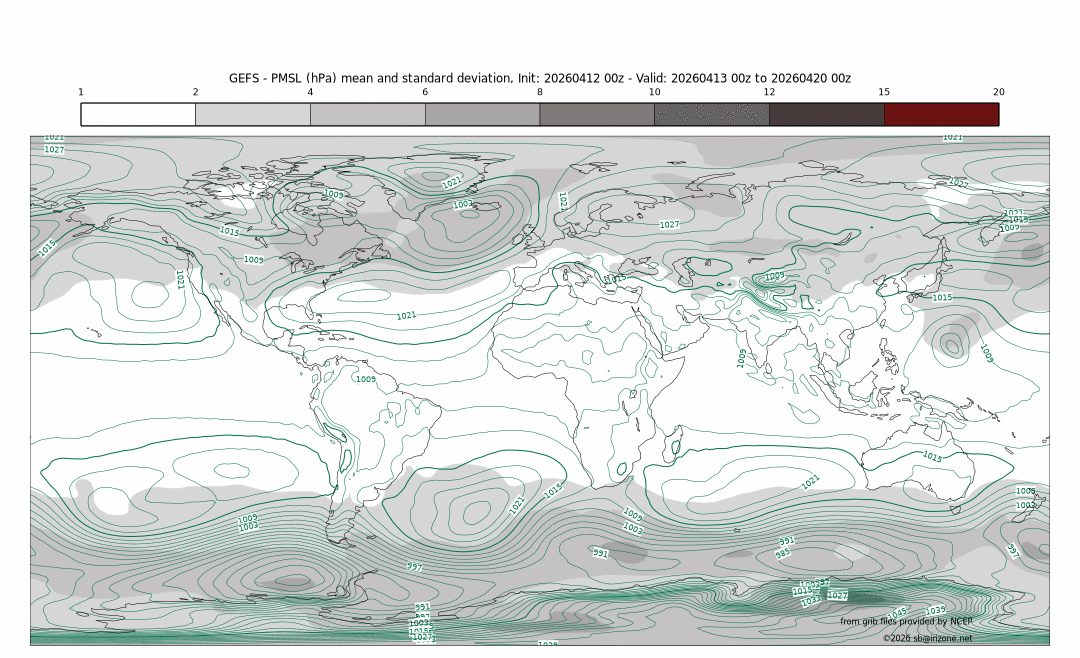Select the white 1–2 colorbar segment
The width and height of the screenshot is (1080, 658).
click(138, 114)
